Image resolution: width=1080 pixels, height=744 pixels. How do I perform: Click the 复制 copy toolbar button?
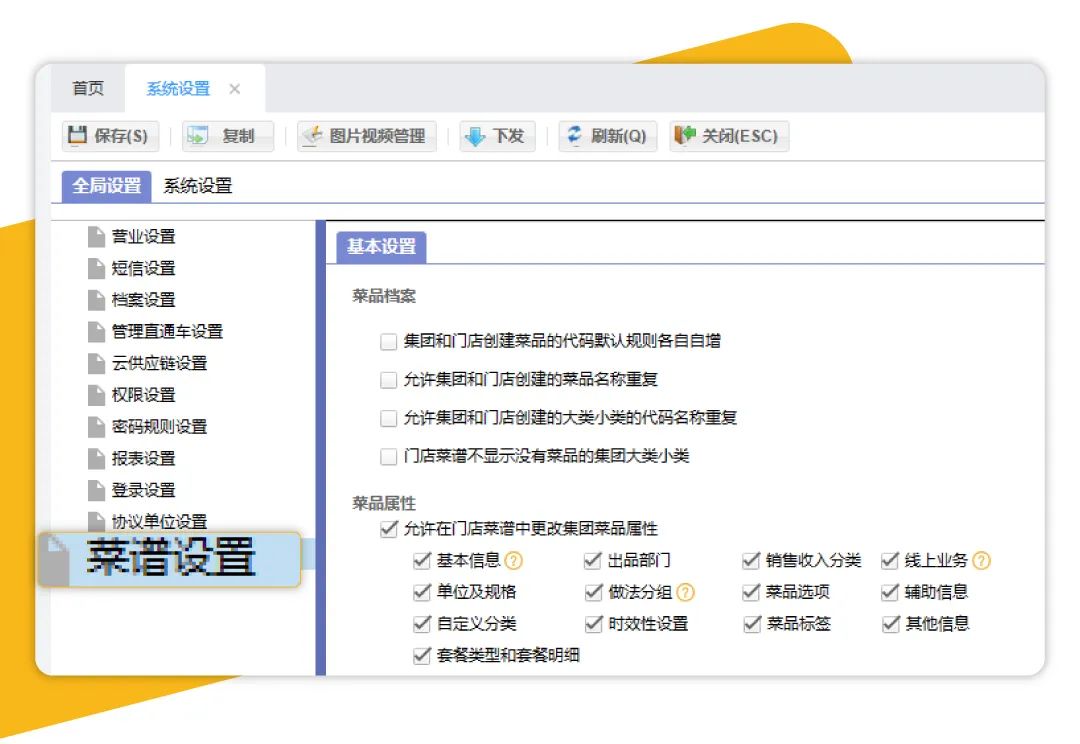click(x=227, y=136)
